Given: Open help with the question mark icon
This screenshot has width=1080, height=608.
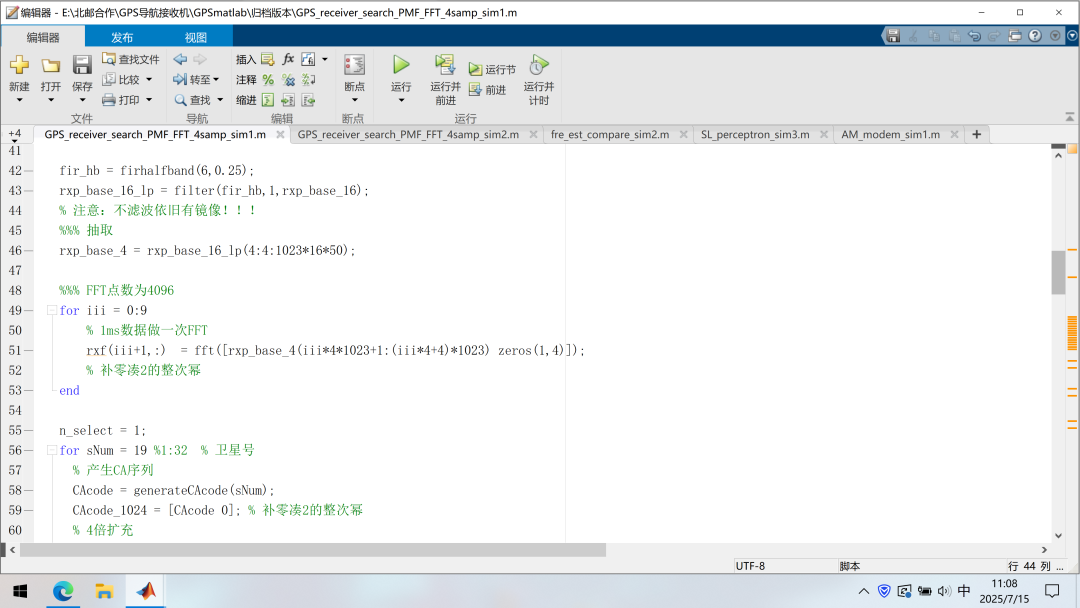Looking at the screenshot, I should pos(1035,36).
